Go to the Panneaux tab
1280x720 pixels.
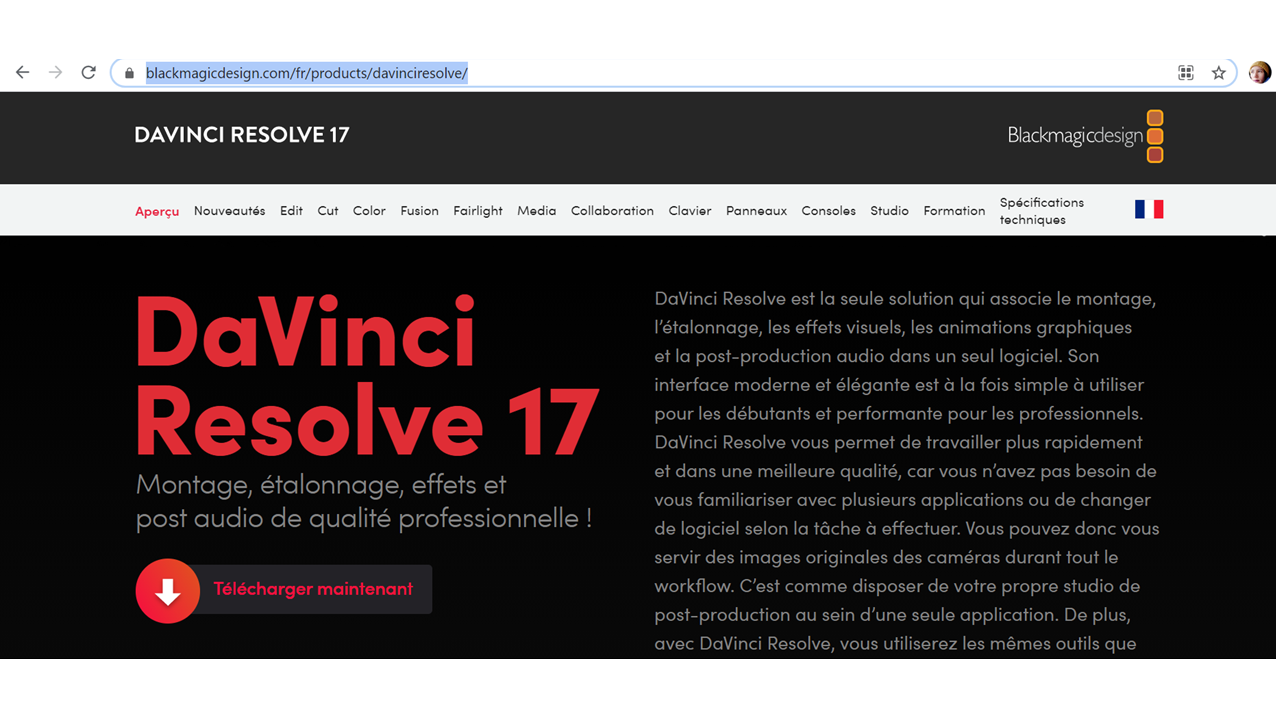tap(756, 211)
